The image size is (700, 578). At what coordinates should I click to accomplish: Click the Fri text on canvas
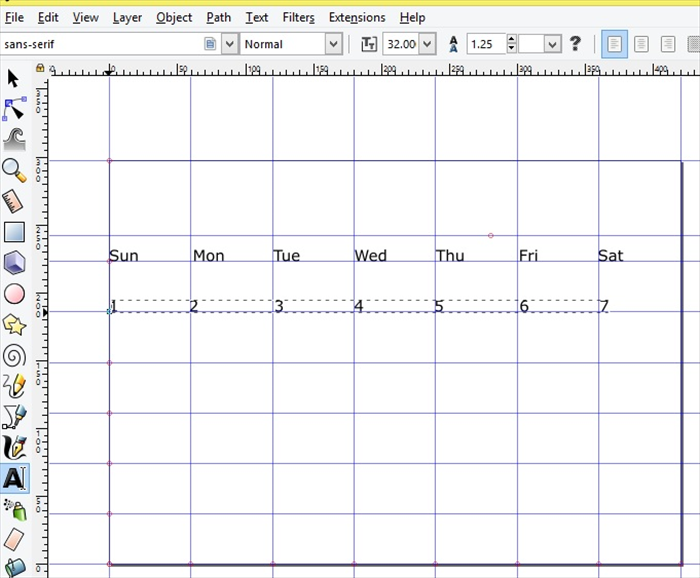point(529,256)
